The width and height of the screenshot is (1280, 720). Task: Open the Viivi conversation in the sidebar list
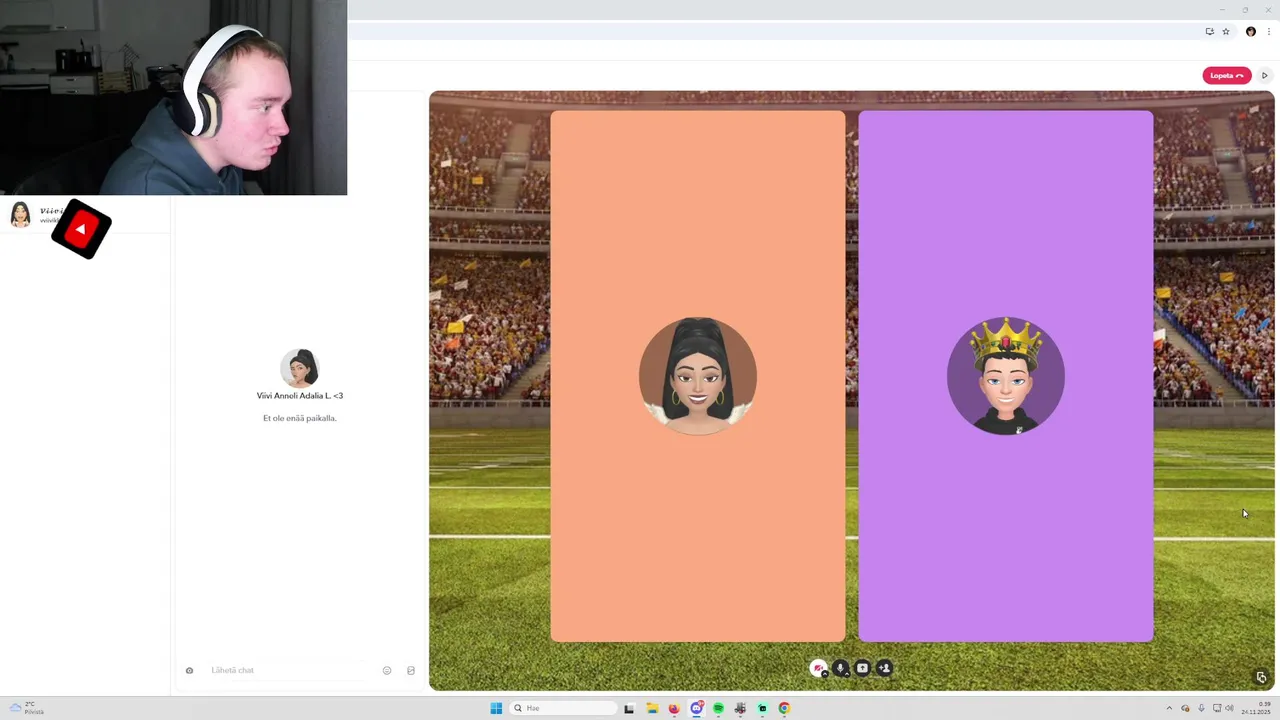[x=85, y=215]
